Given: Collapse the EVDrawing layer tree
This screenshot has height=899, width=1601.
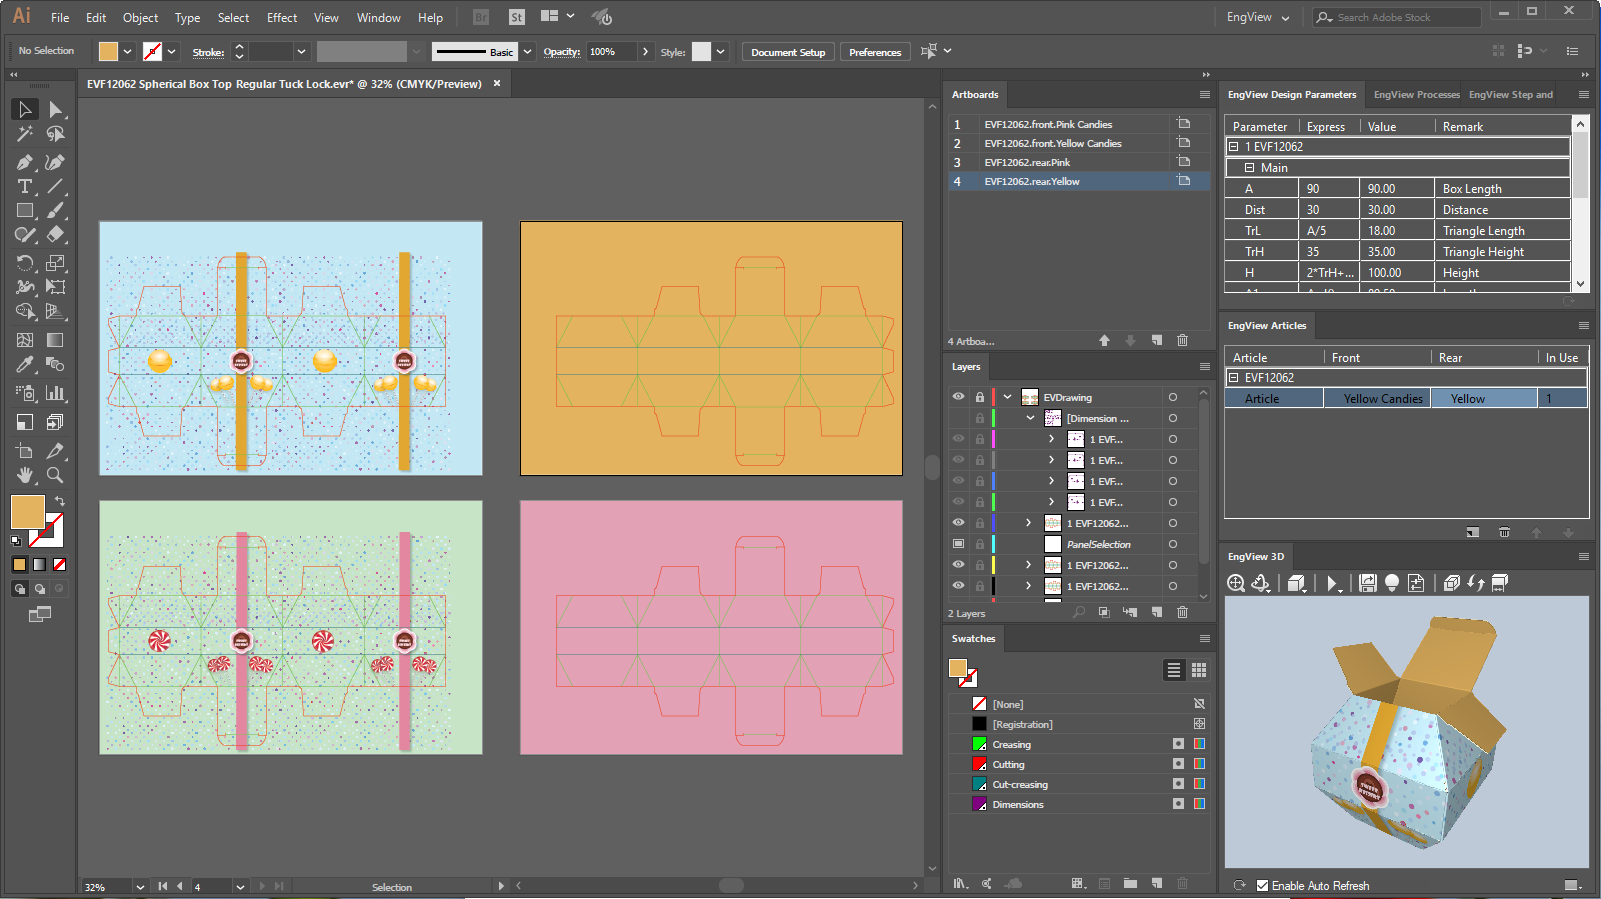Looking at the screenshot, I should (1008, 397).
